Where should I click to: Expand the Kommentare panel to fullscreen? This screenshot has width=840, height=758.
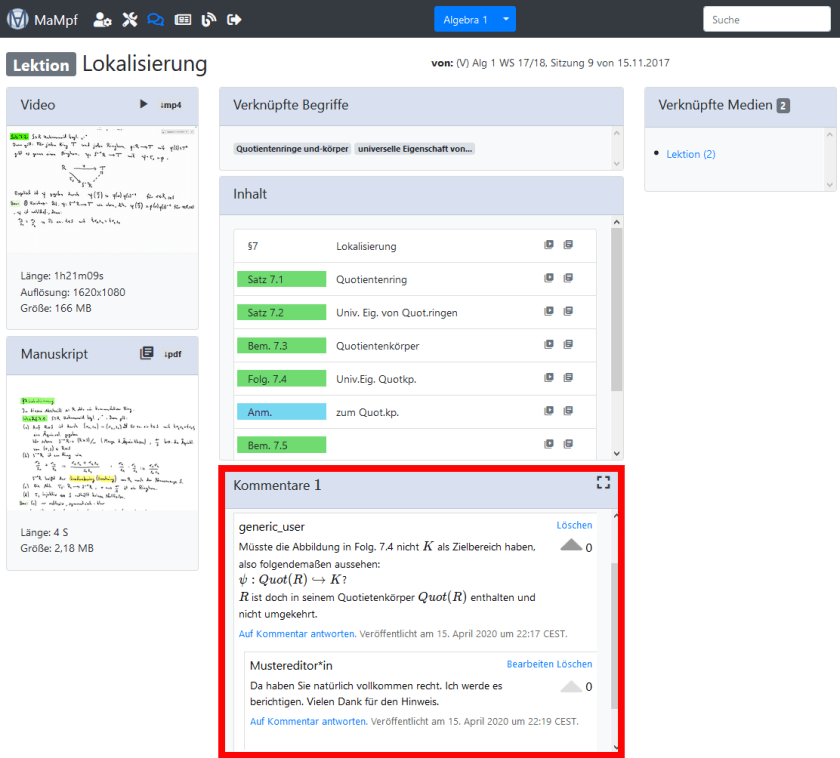coord(603,483)
